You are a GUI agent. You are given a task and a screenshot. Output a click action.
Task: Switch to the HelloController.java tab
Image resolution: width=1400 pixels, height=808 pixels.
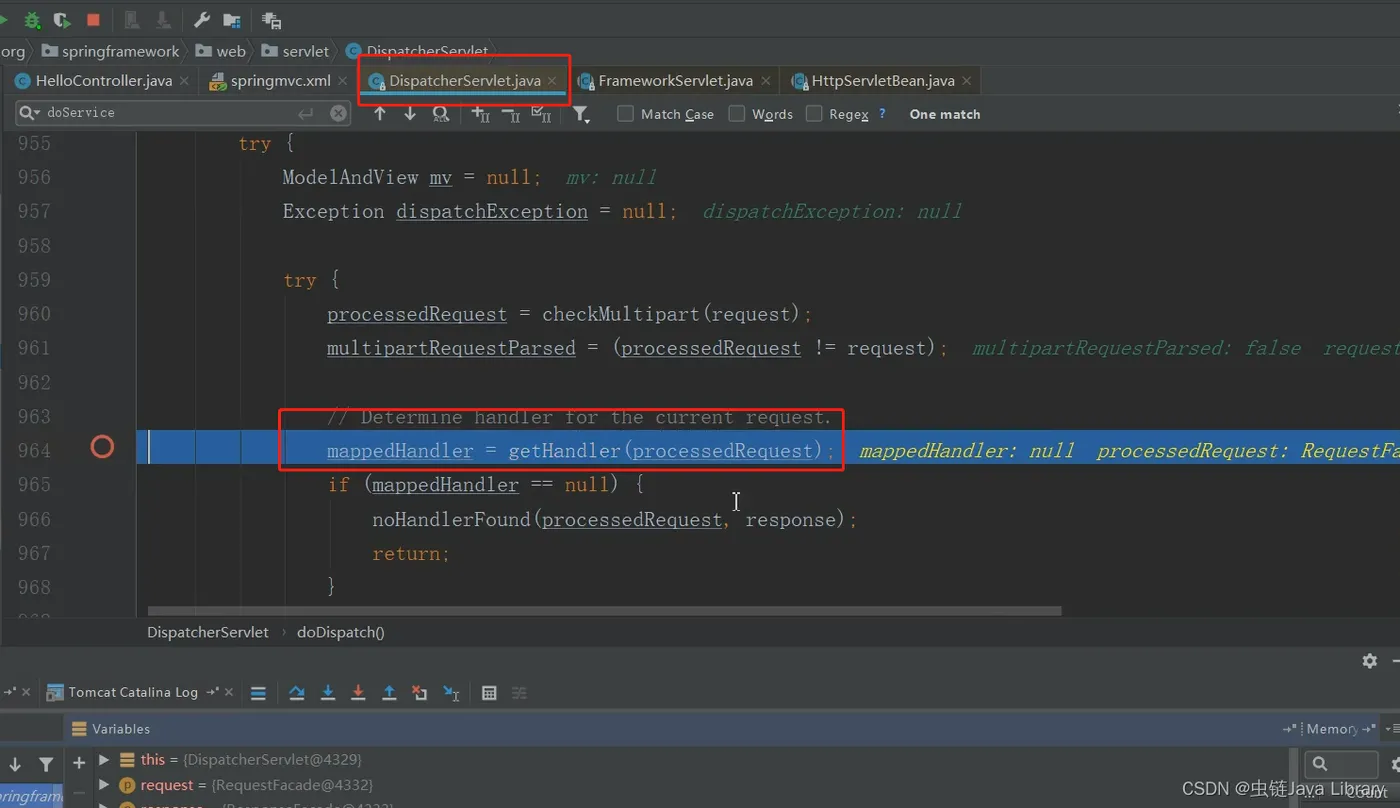103,81
